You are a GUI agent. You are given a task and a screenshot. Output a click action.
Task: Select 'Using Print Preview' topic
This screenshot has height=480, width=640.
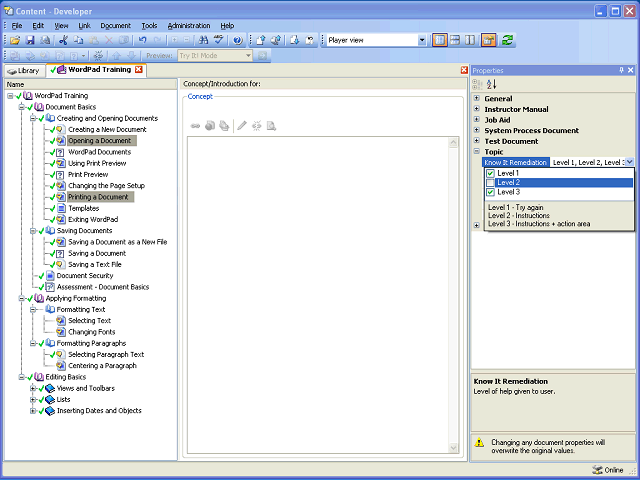pos(97,163)
